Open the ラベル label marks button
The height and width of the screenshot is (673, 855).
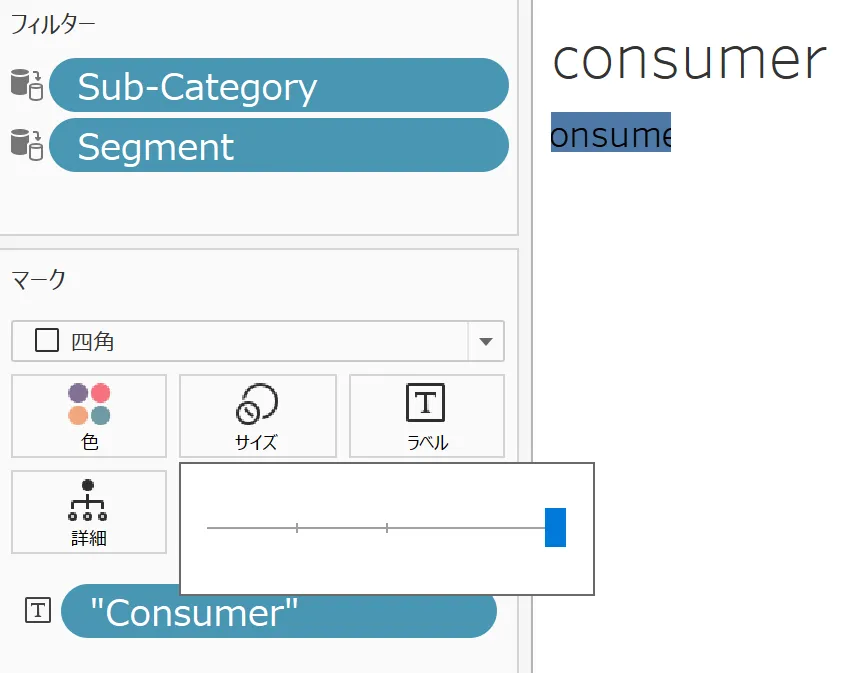426,415
